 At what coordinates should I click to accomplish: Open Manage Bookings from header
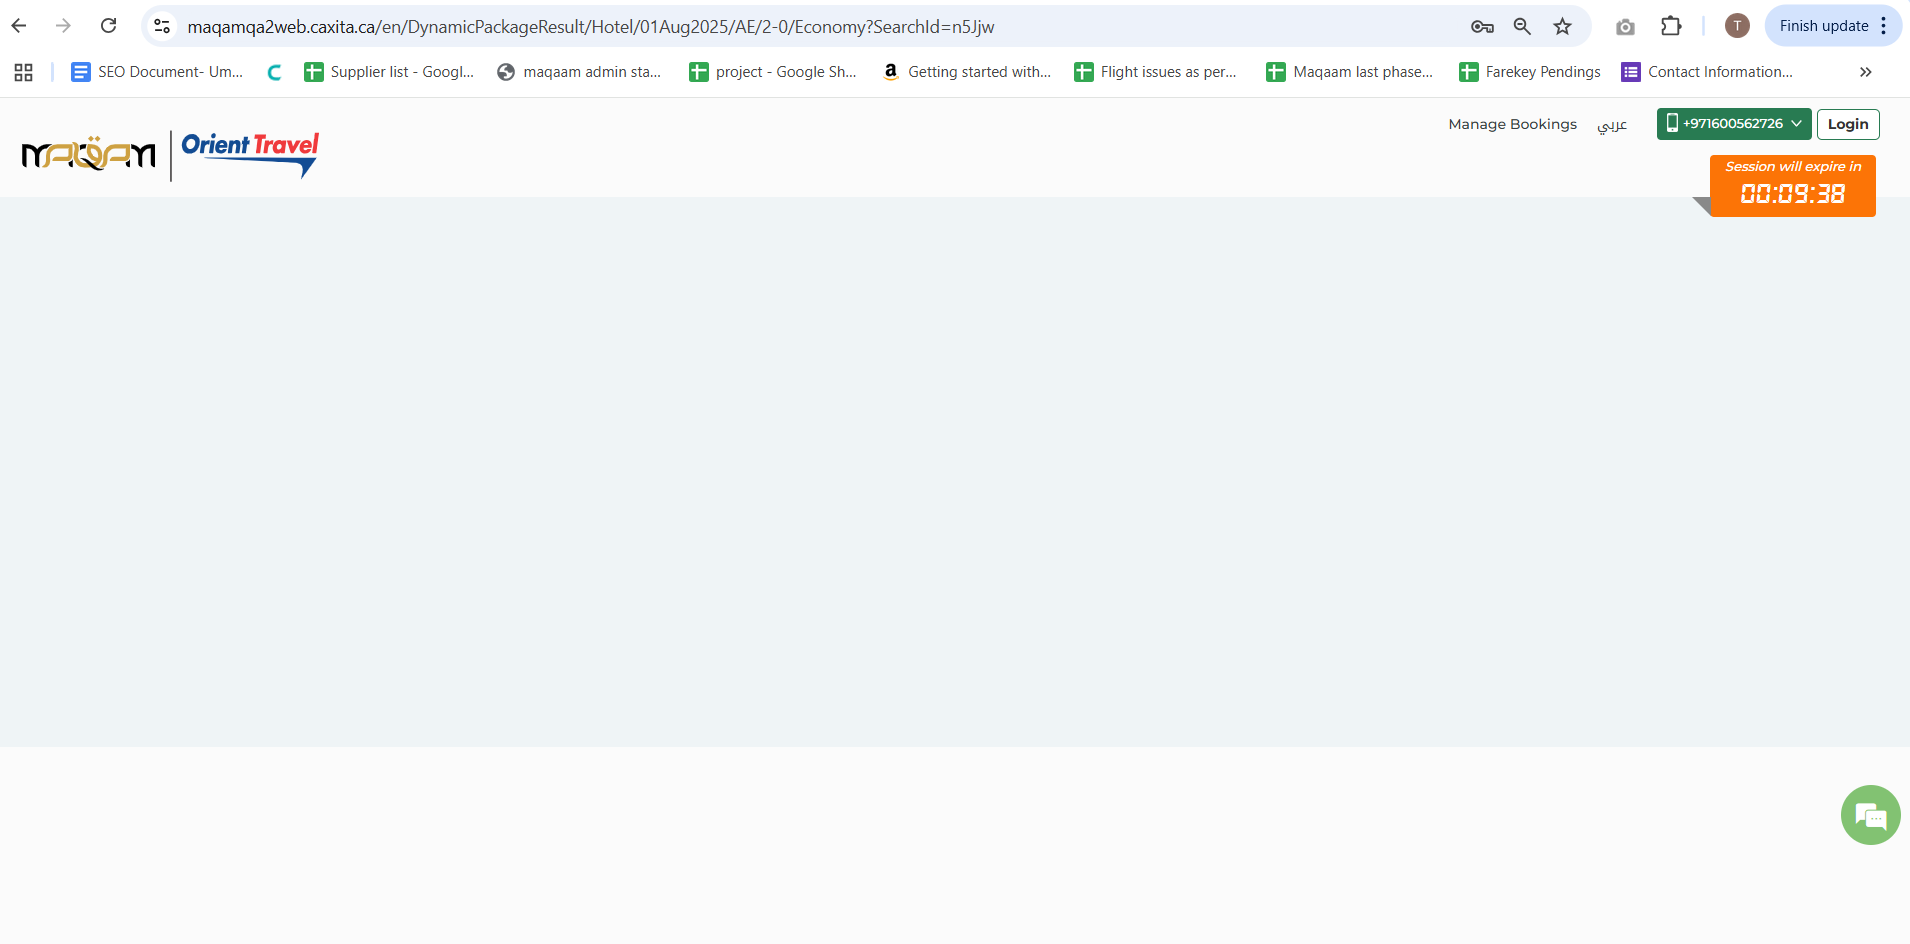pyautogui.click(x=1512, y=124)
